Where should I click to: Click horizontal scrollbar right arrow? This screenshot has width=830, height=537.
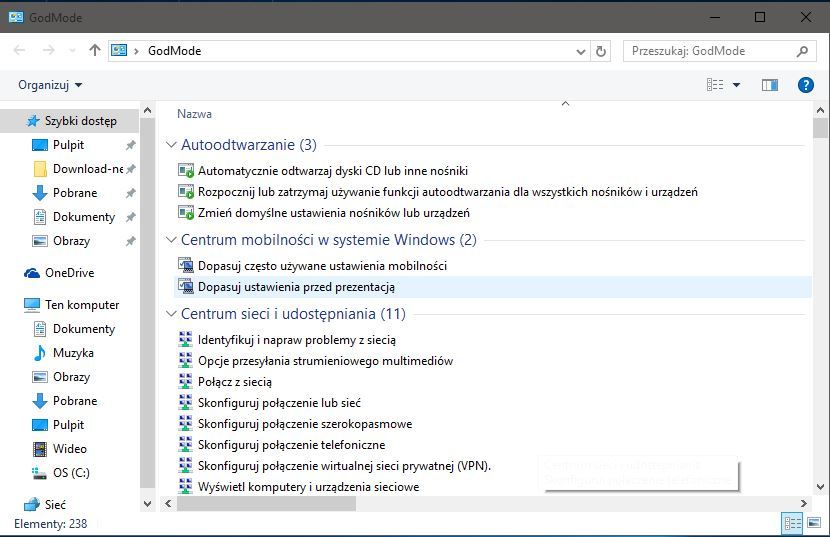point(804,503)
